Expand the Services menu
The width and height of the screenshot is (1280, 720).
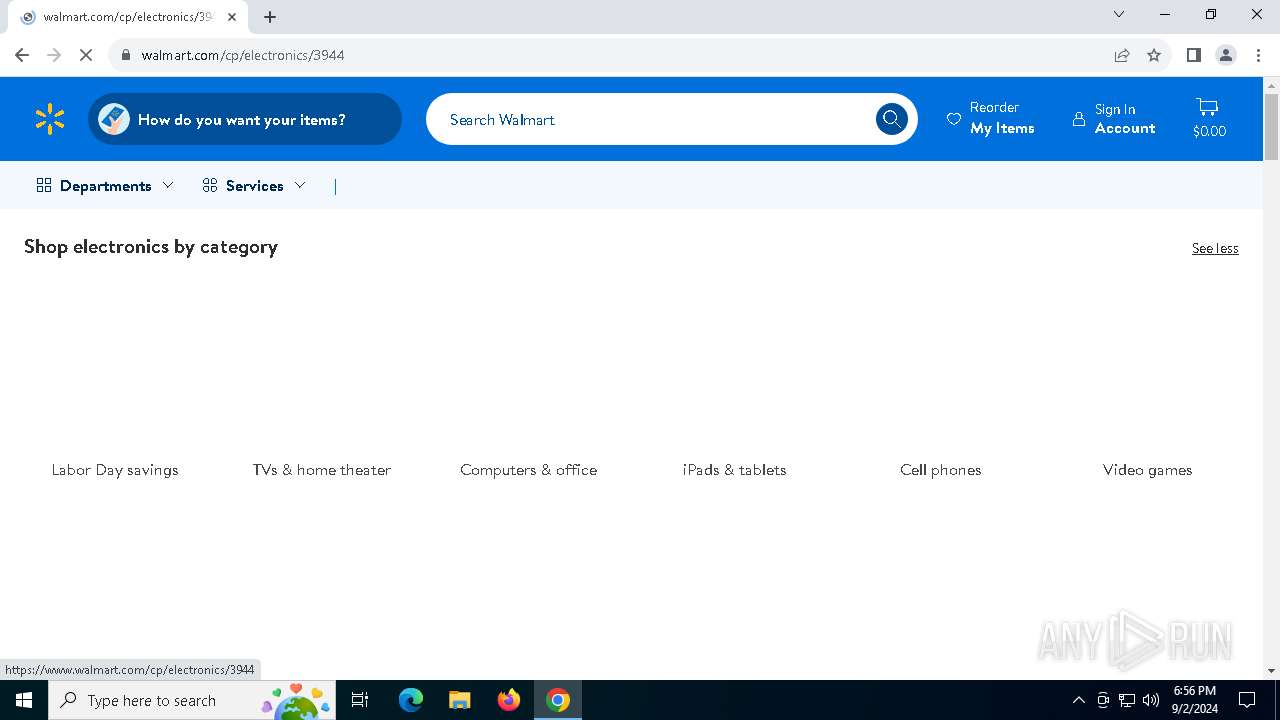(254, 186)
